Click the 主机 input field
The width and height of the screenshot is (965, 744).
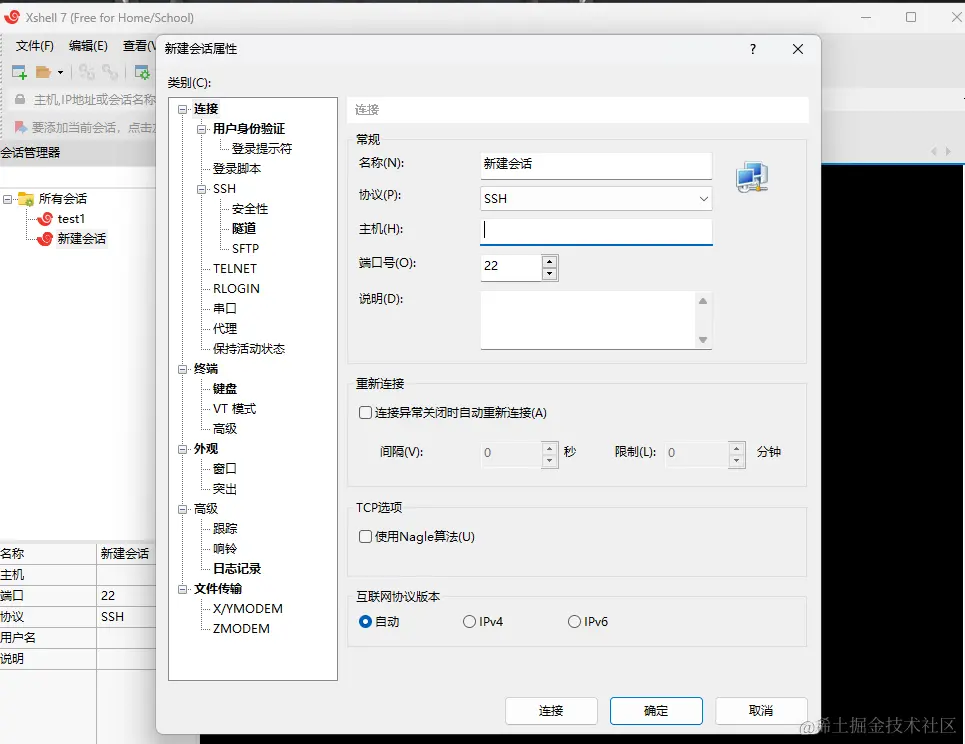click(596, 231)
